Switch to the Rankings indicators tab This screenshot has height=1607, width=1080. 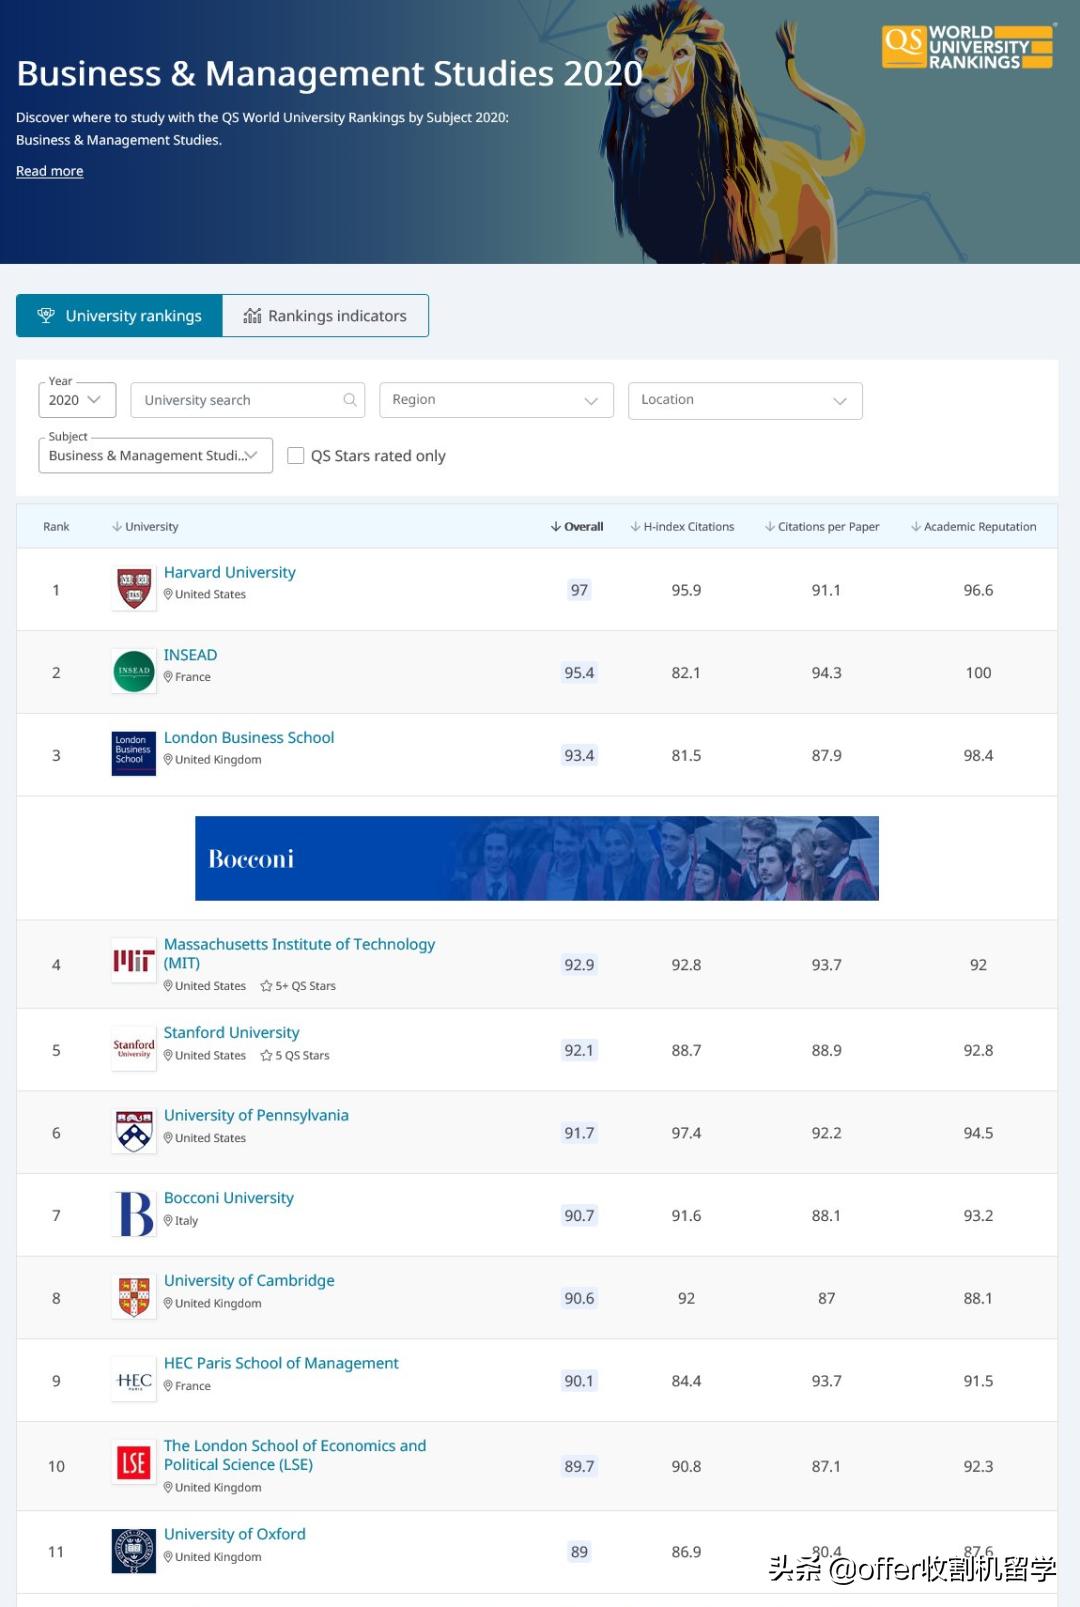pos(325,316)
